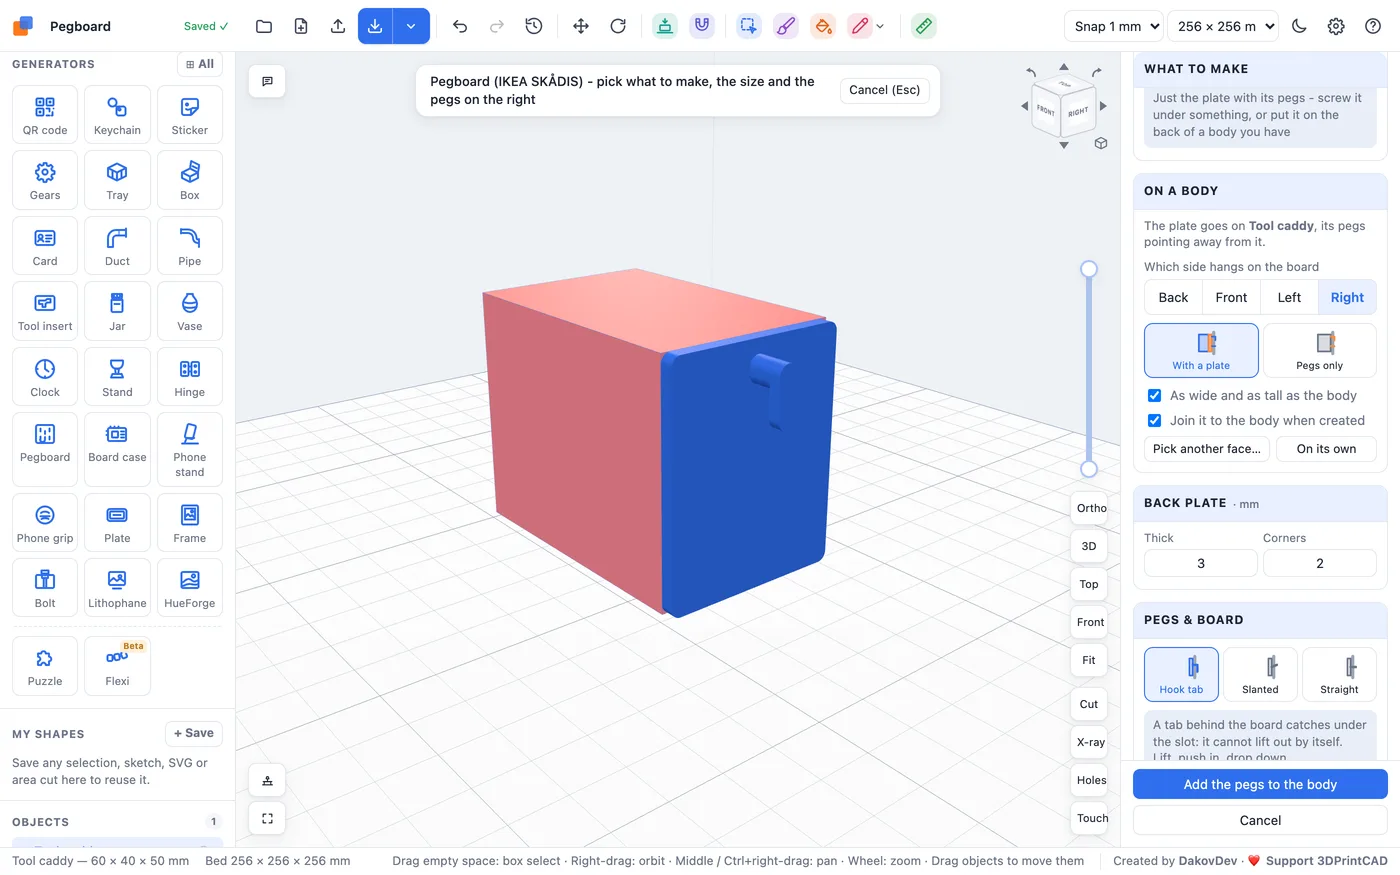This screenshot has width=1400, height=875.
Task: Click 'Add the pegs to the body'
Action: pyautogui.click(x=1260, y=784)
